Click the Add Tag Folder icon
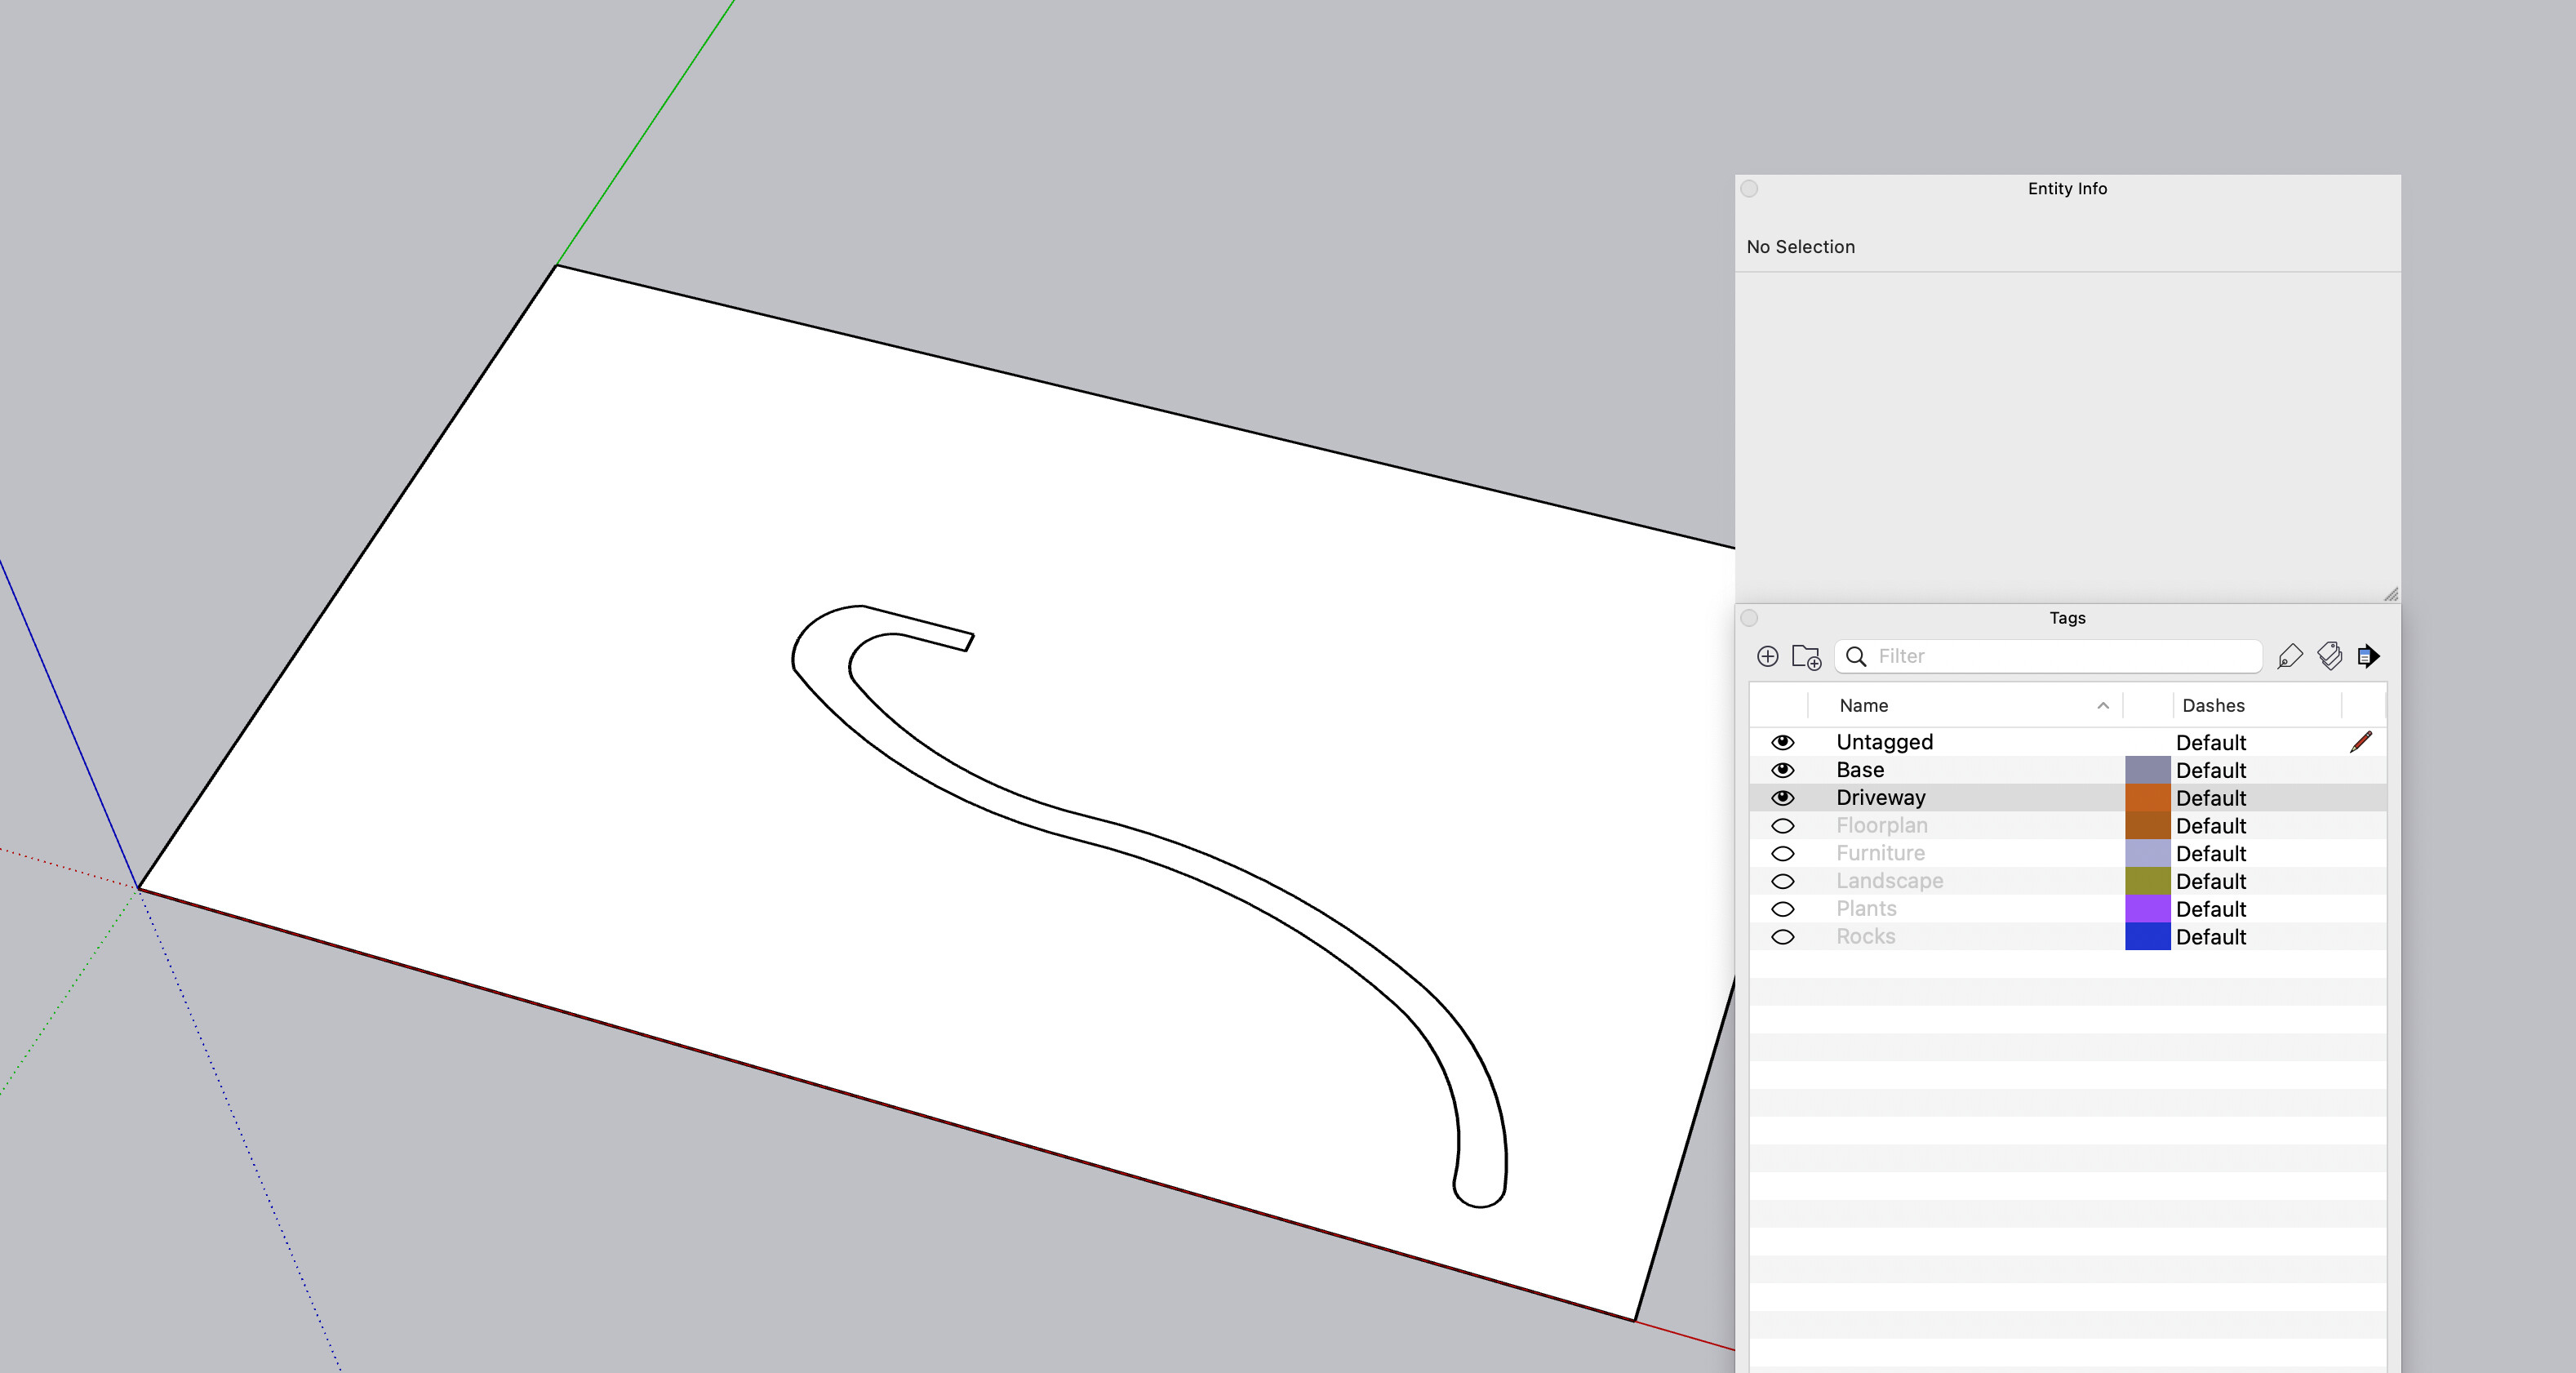The image size is (2576, 1373). 1806,656
